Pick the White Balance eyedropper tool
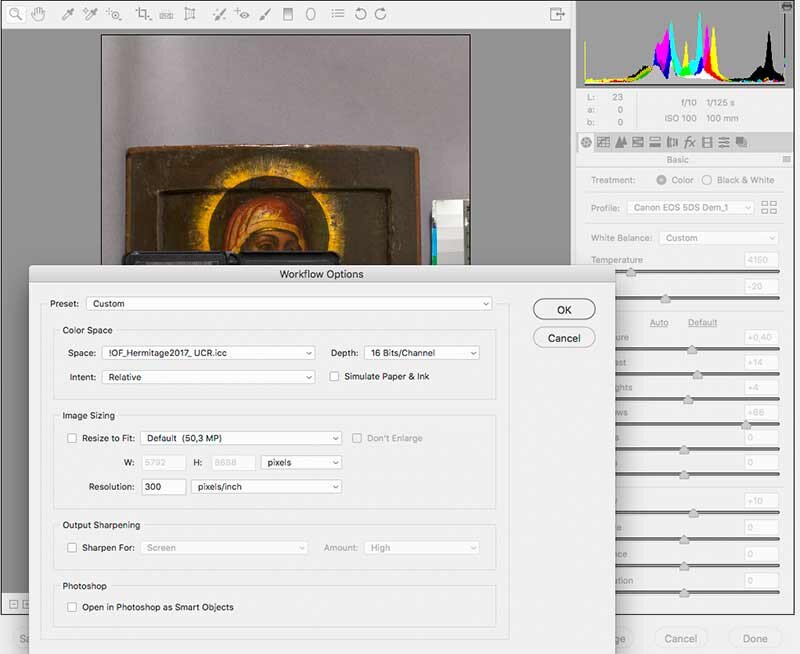Screen dimensions: 800x654 (x=68, y=15)
